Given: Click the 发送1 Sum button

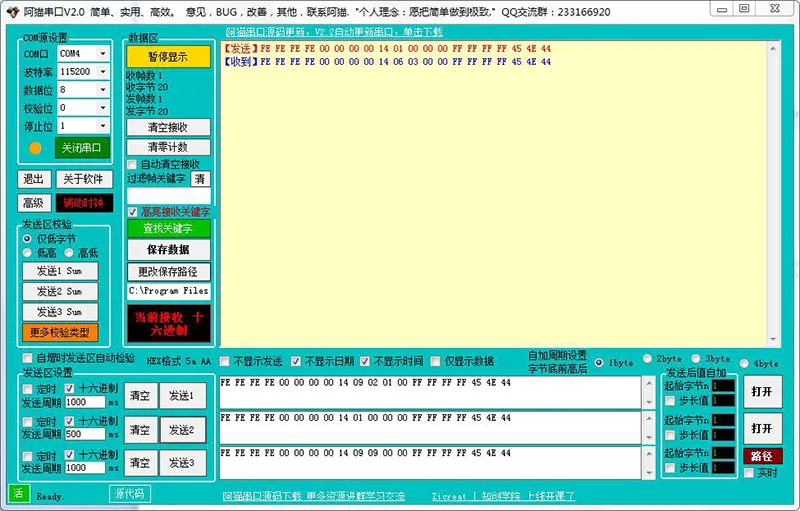Looking at the screenshot, I should pos(60,271).
